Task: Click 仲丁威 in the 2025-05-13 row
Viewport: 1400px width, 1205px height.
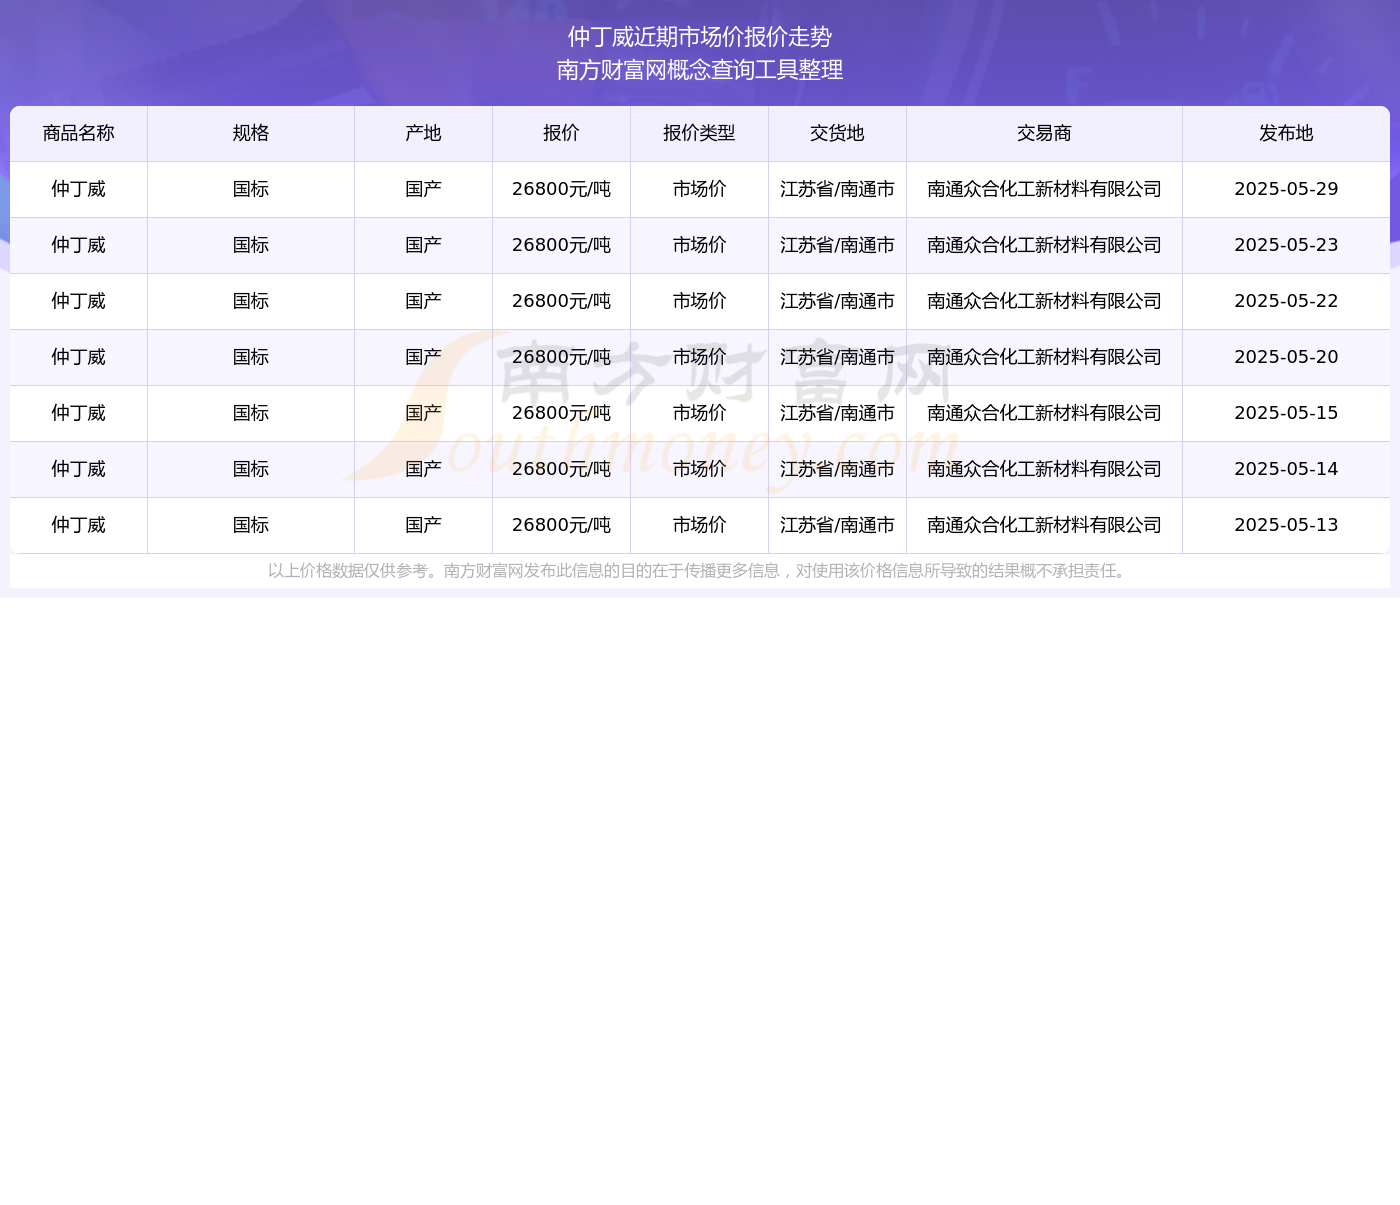Action: click(79, 525)
